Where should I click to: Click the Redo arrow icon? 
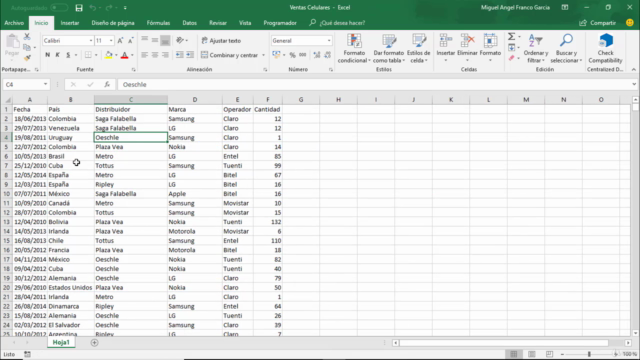point(109,8)
